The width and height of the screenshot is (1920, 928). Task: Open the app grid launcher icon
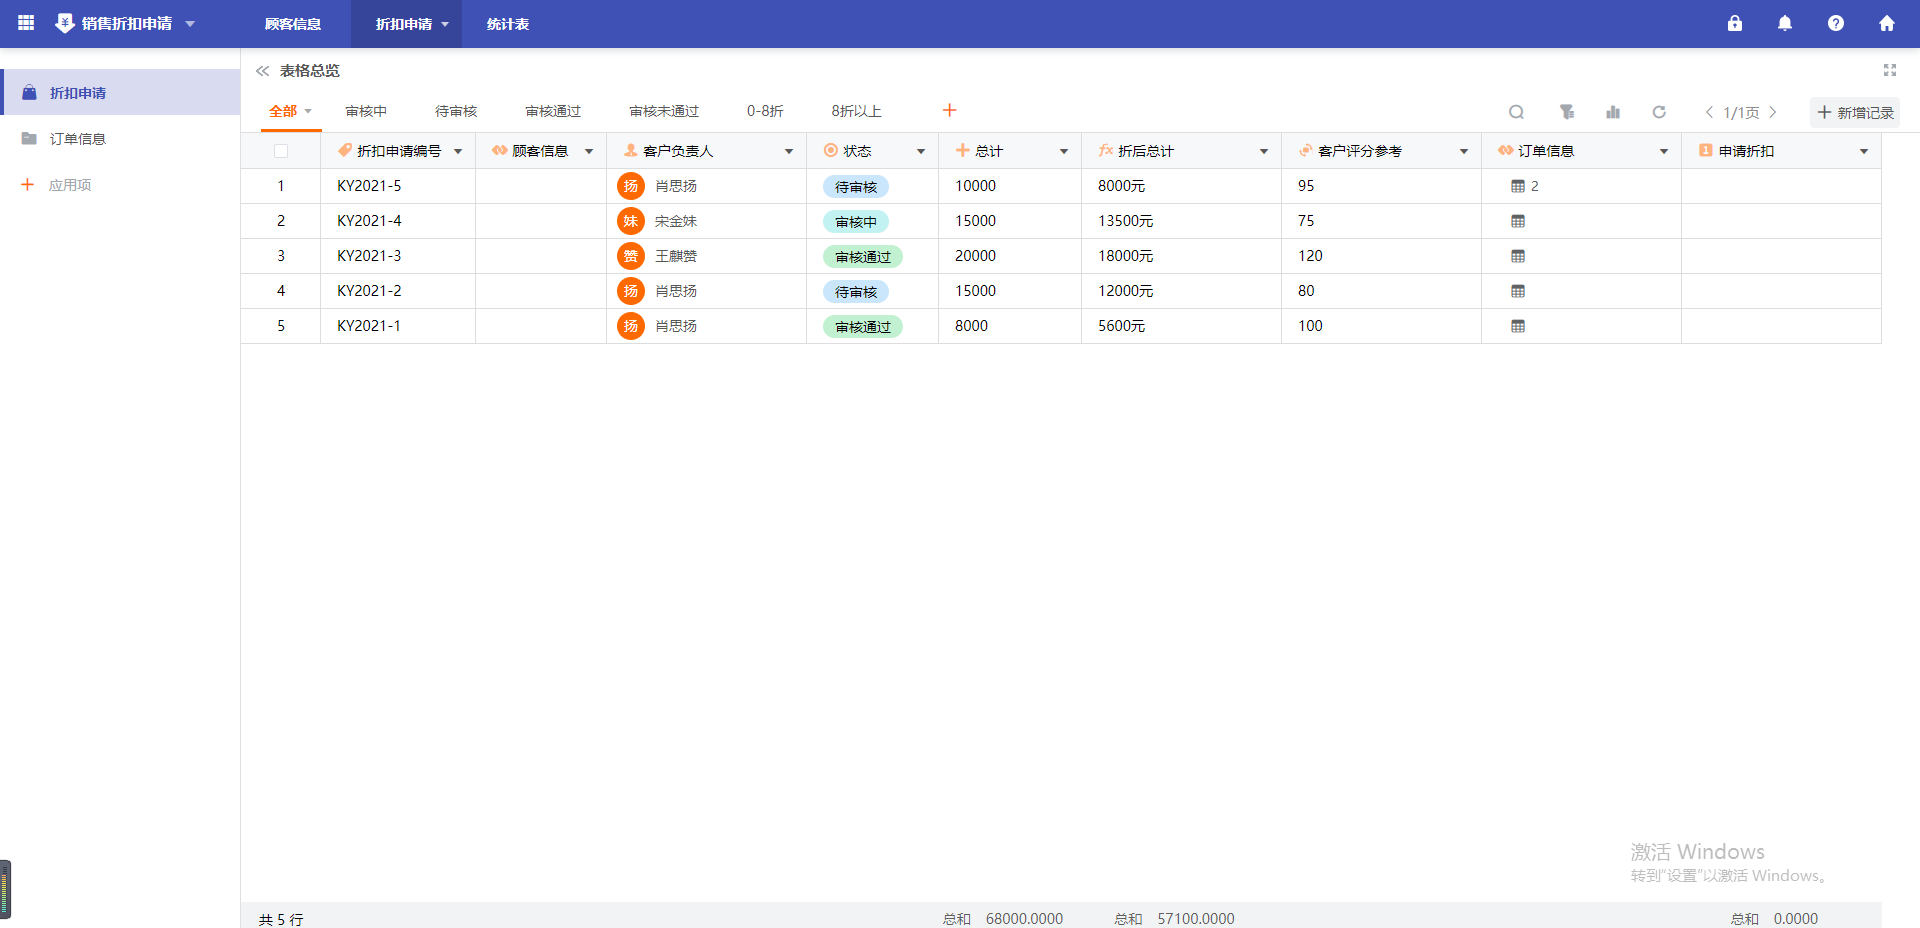pos(26,23)
